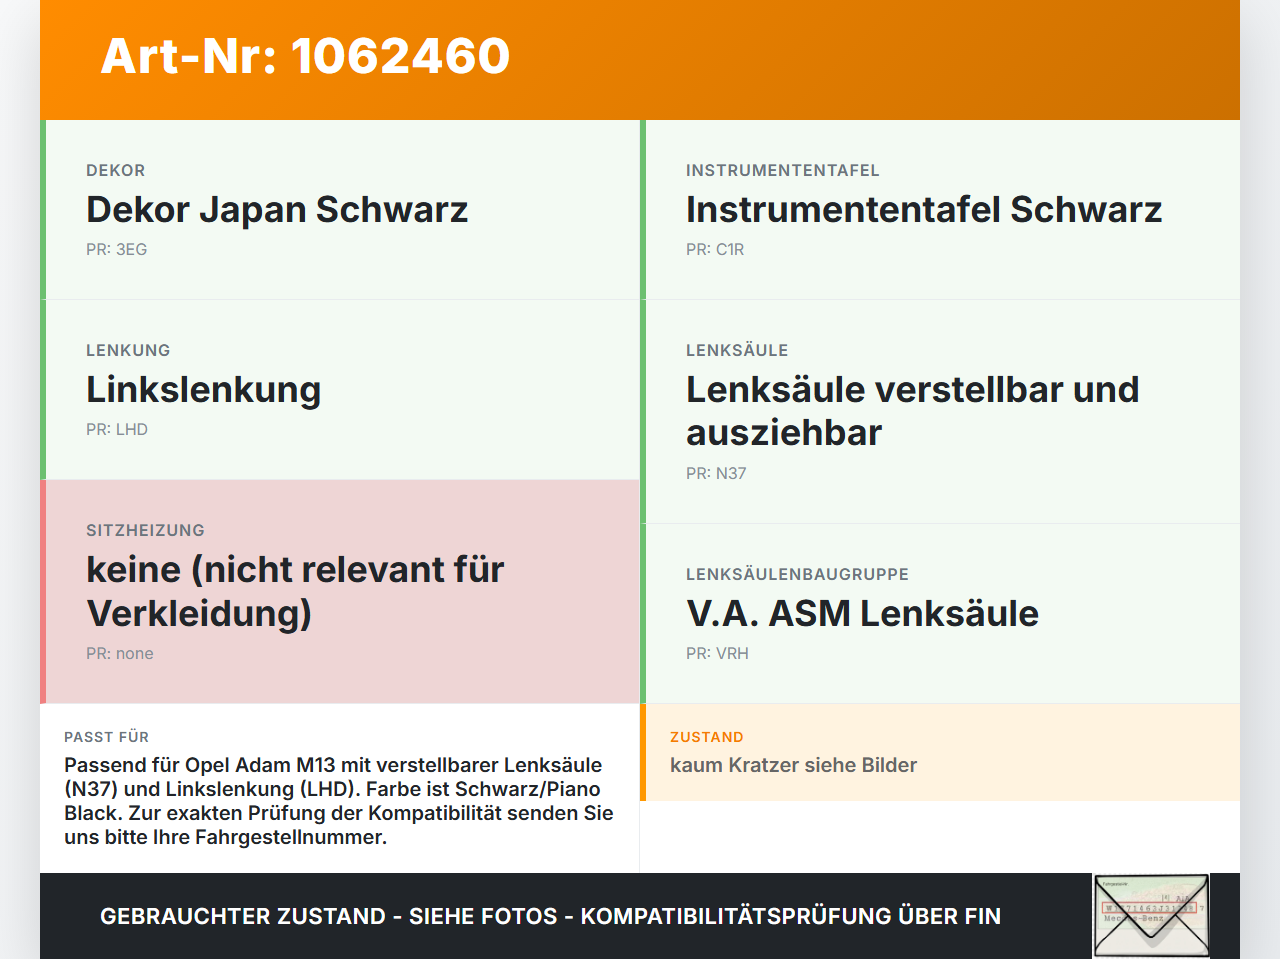Click the PR: 3EG code
Viewport: 1280px width, 959px height.
(x=116, y=250)
